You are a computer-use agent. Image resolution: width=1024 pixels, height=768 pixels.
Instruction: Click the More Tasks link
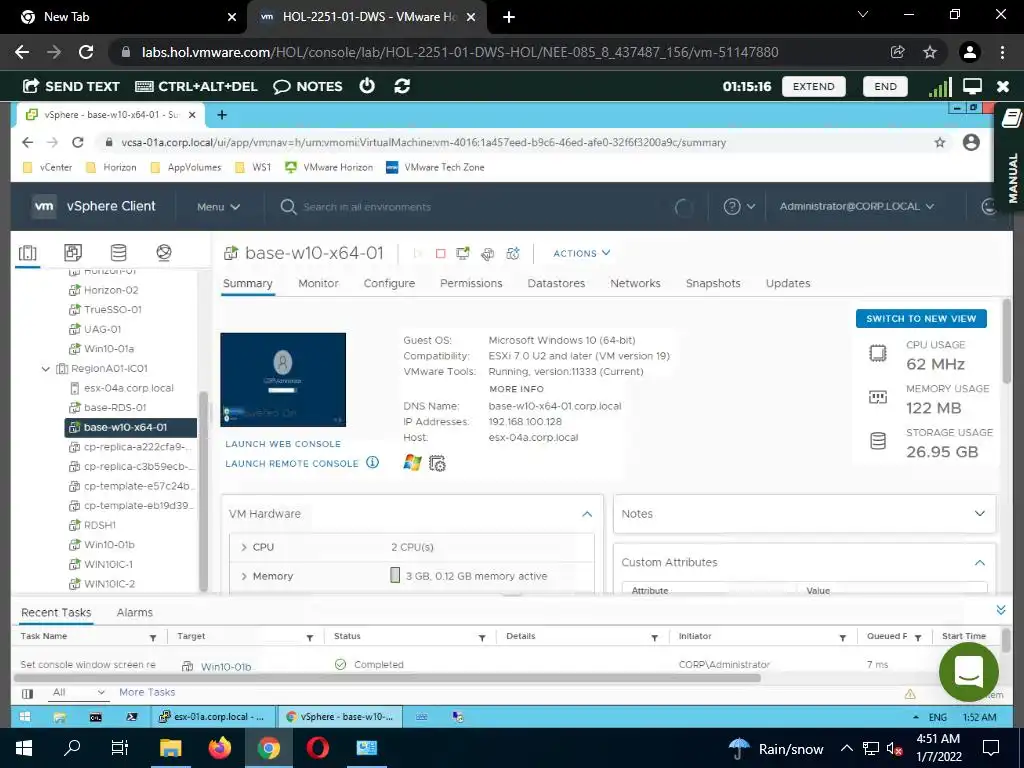click(147, 692)
